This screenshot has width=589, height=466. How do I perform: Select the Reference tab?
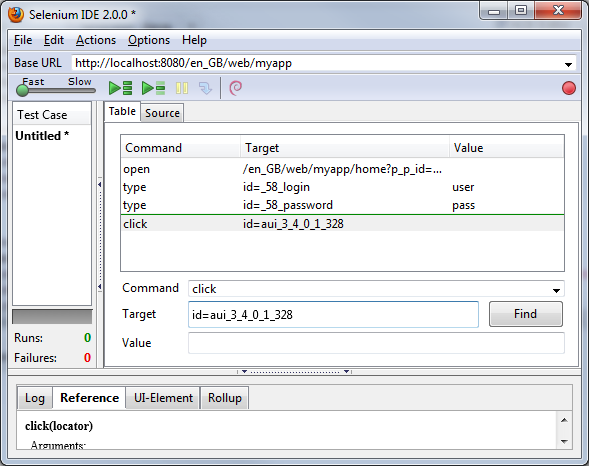click(x=89, y=398)
